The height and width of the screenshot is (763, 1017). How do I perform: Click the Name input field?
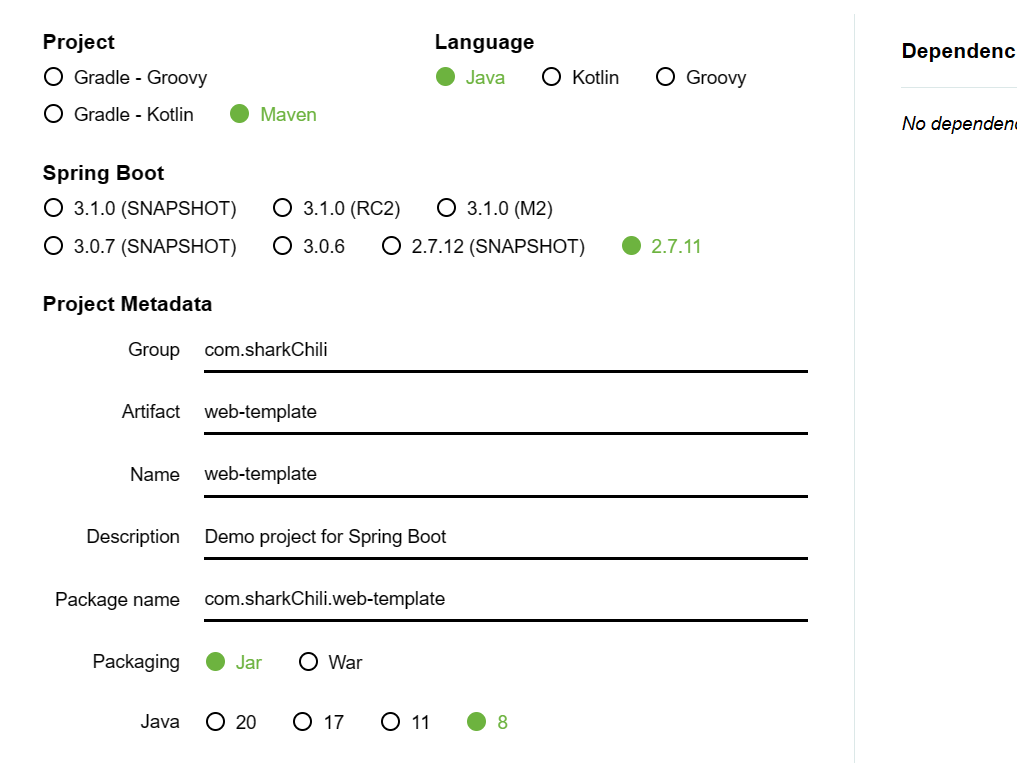pos(505,474)
